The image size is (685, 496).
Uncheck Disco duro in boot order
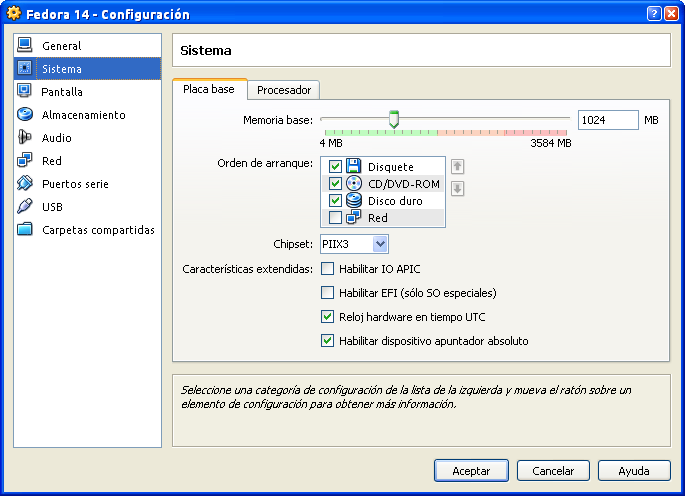point(335,201)
